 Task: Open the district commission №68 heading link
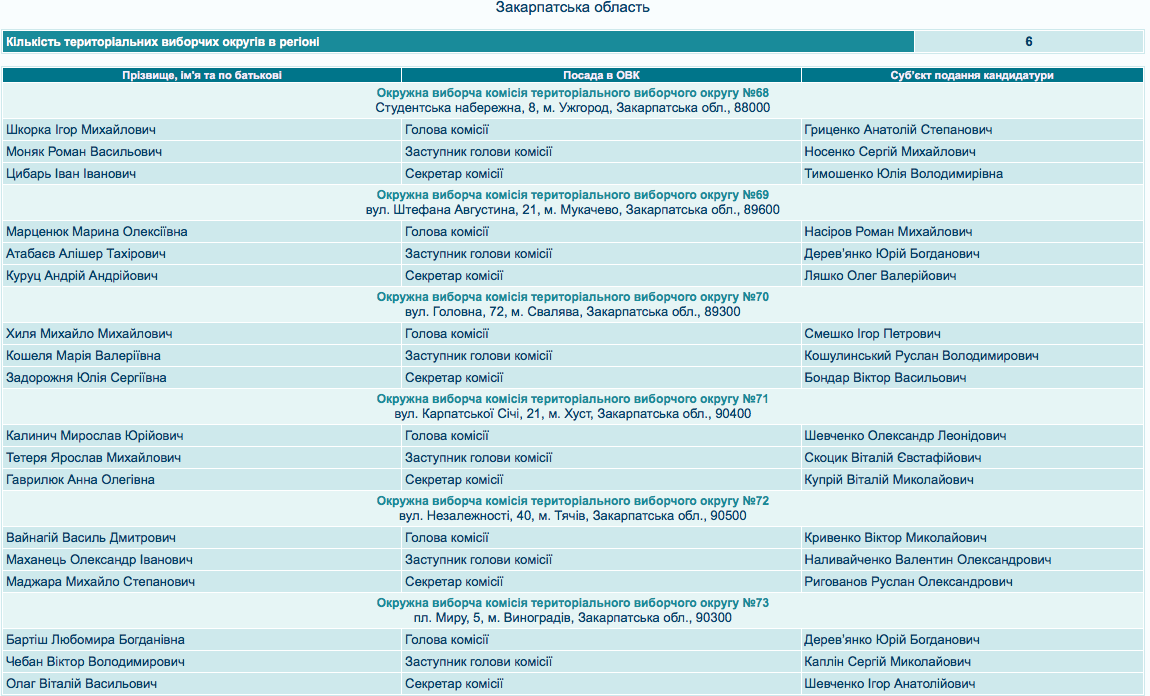point(572,93)
